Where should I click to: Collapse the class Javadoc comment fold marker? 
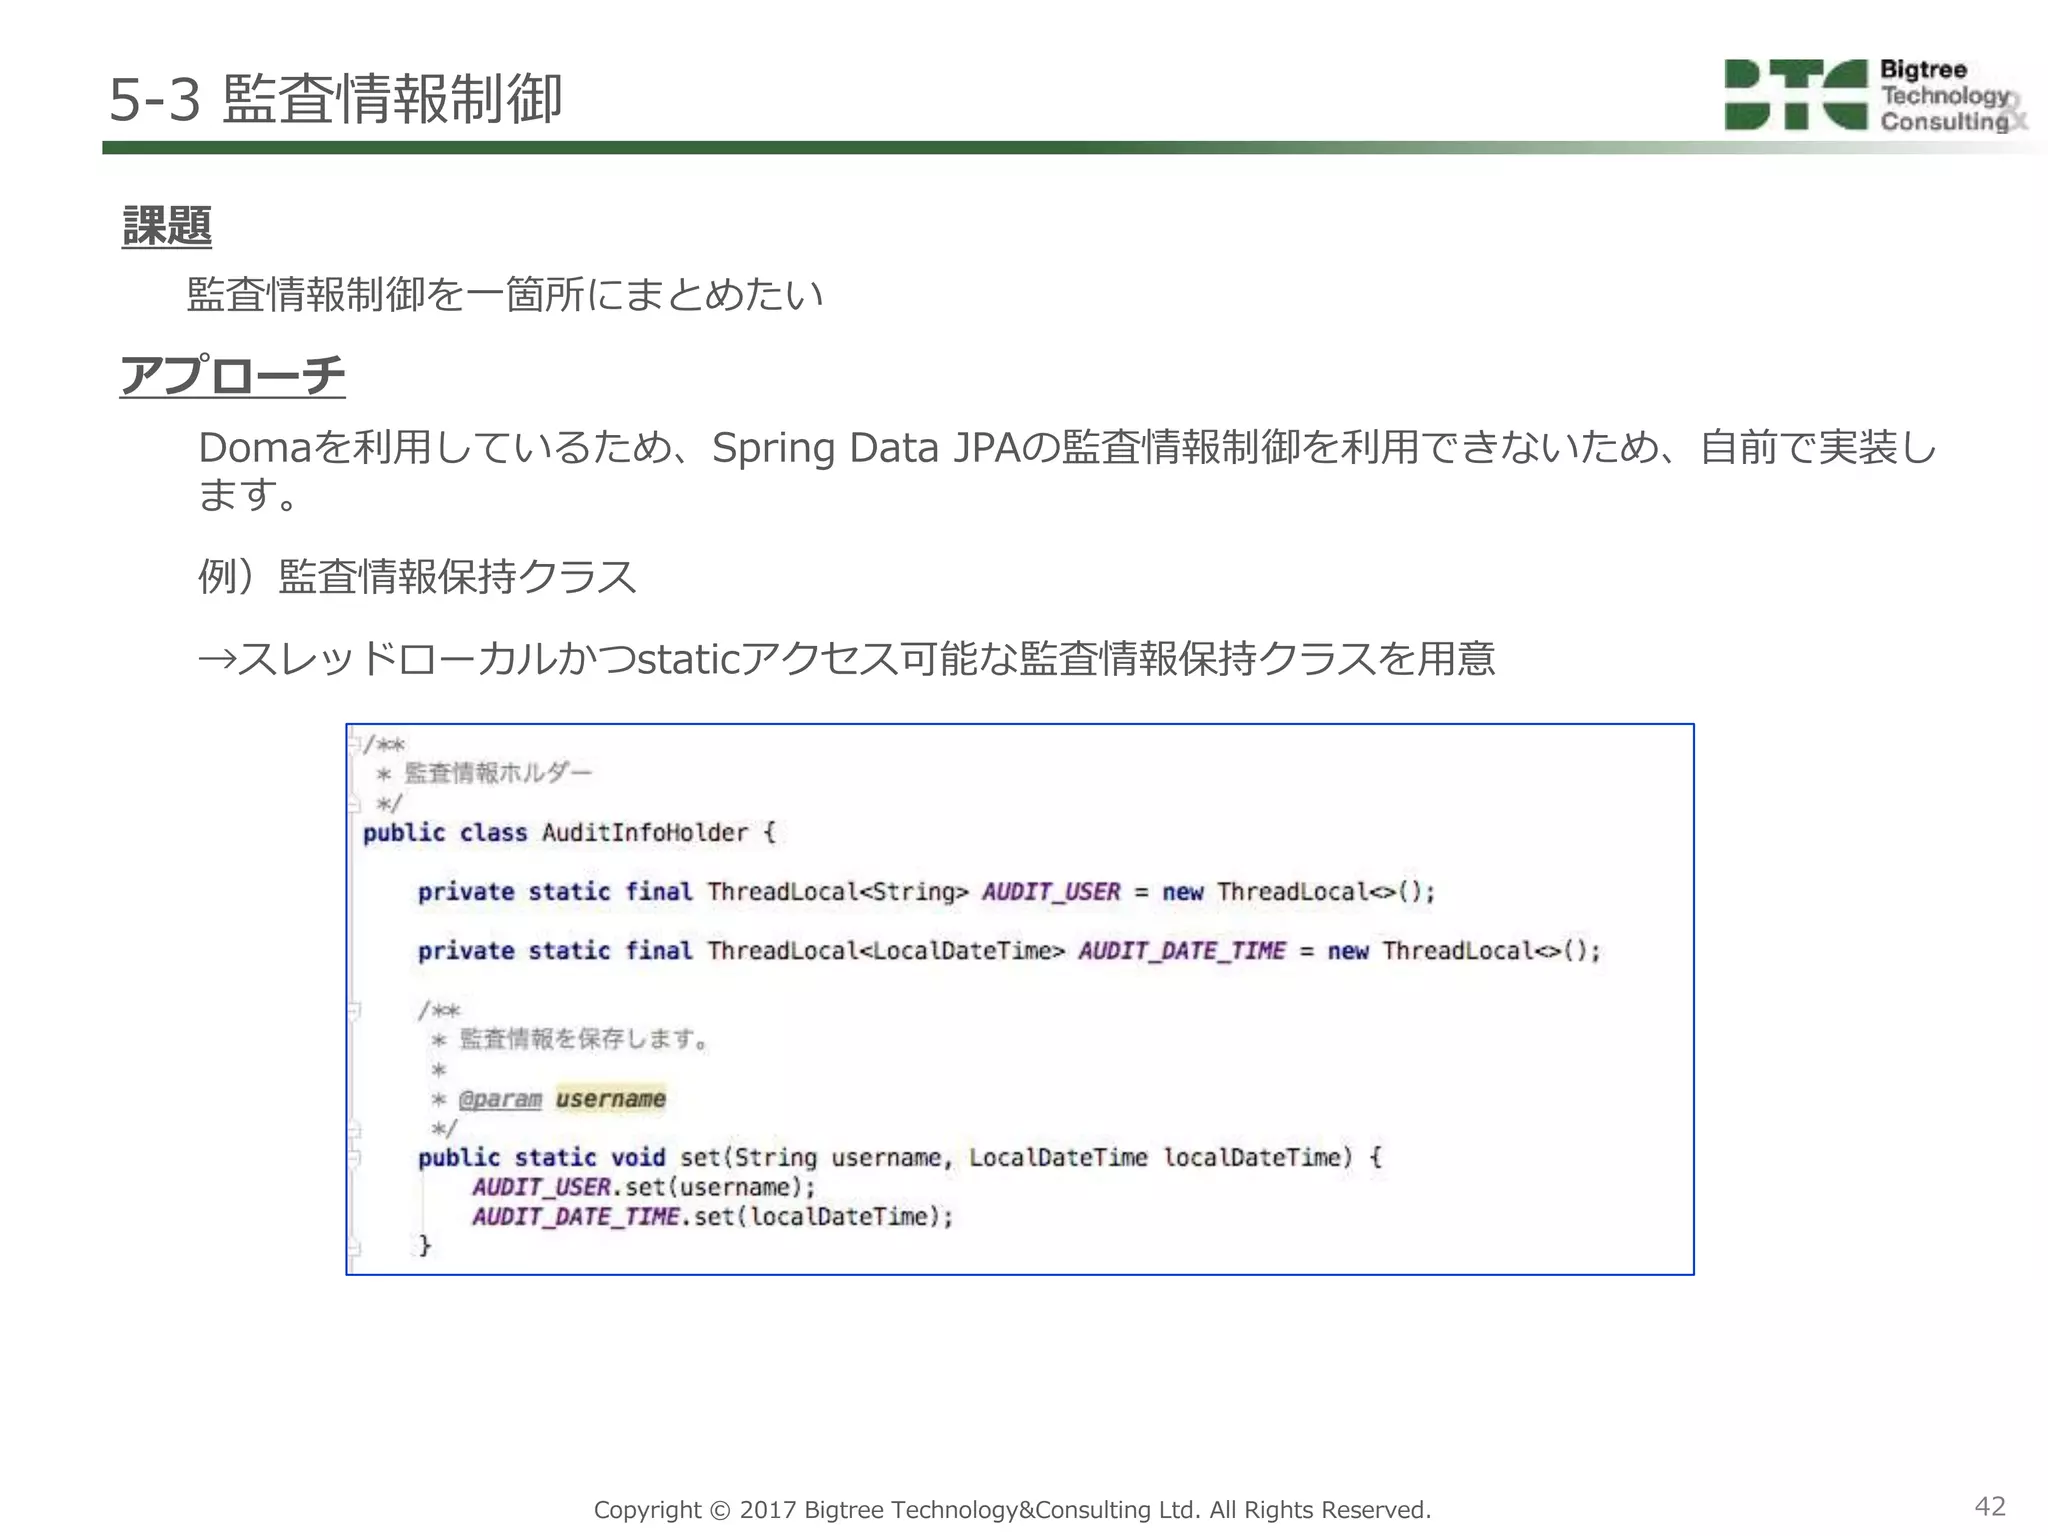click(x=354, y=743)
